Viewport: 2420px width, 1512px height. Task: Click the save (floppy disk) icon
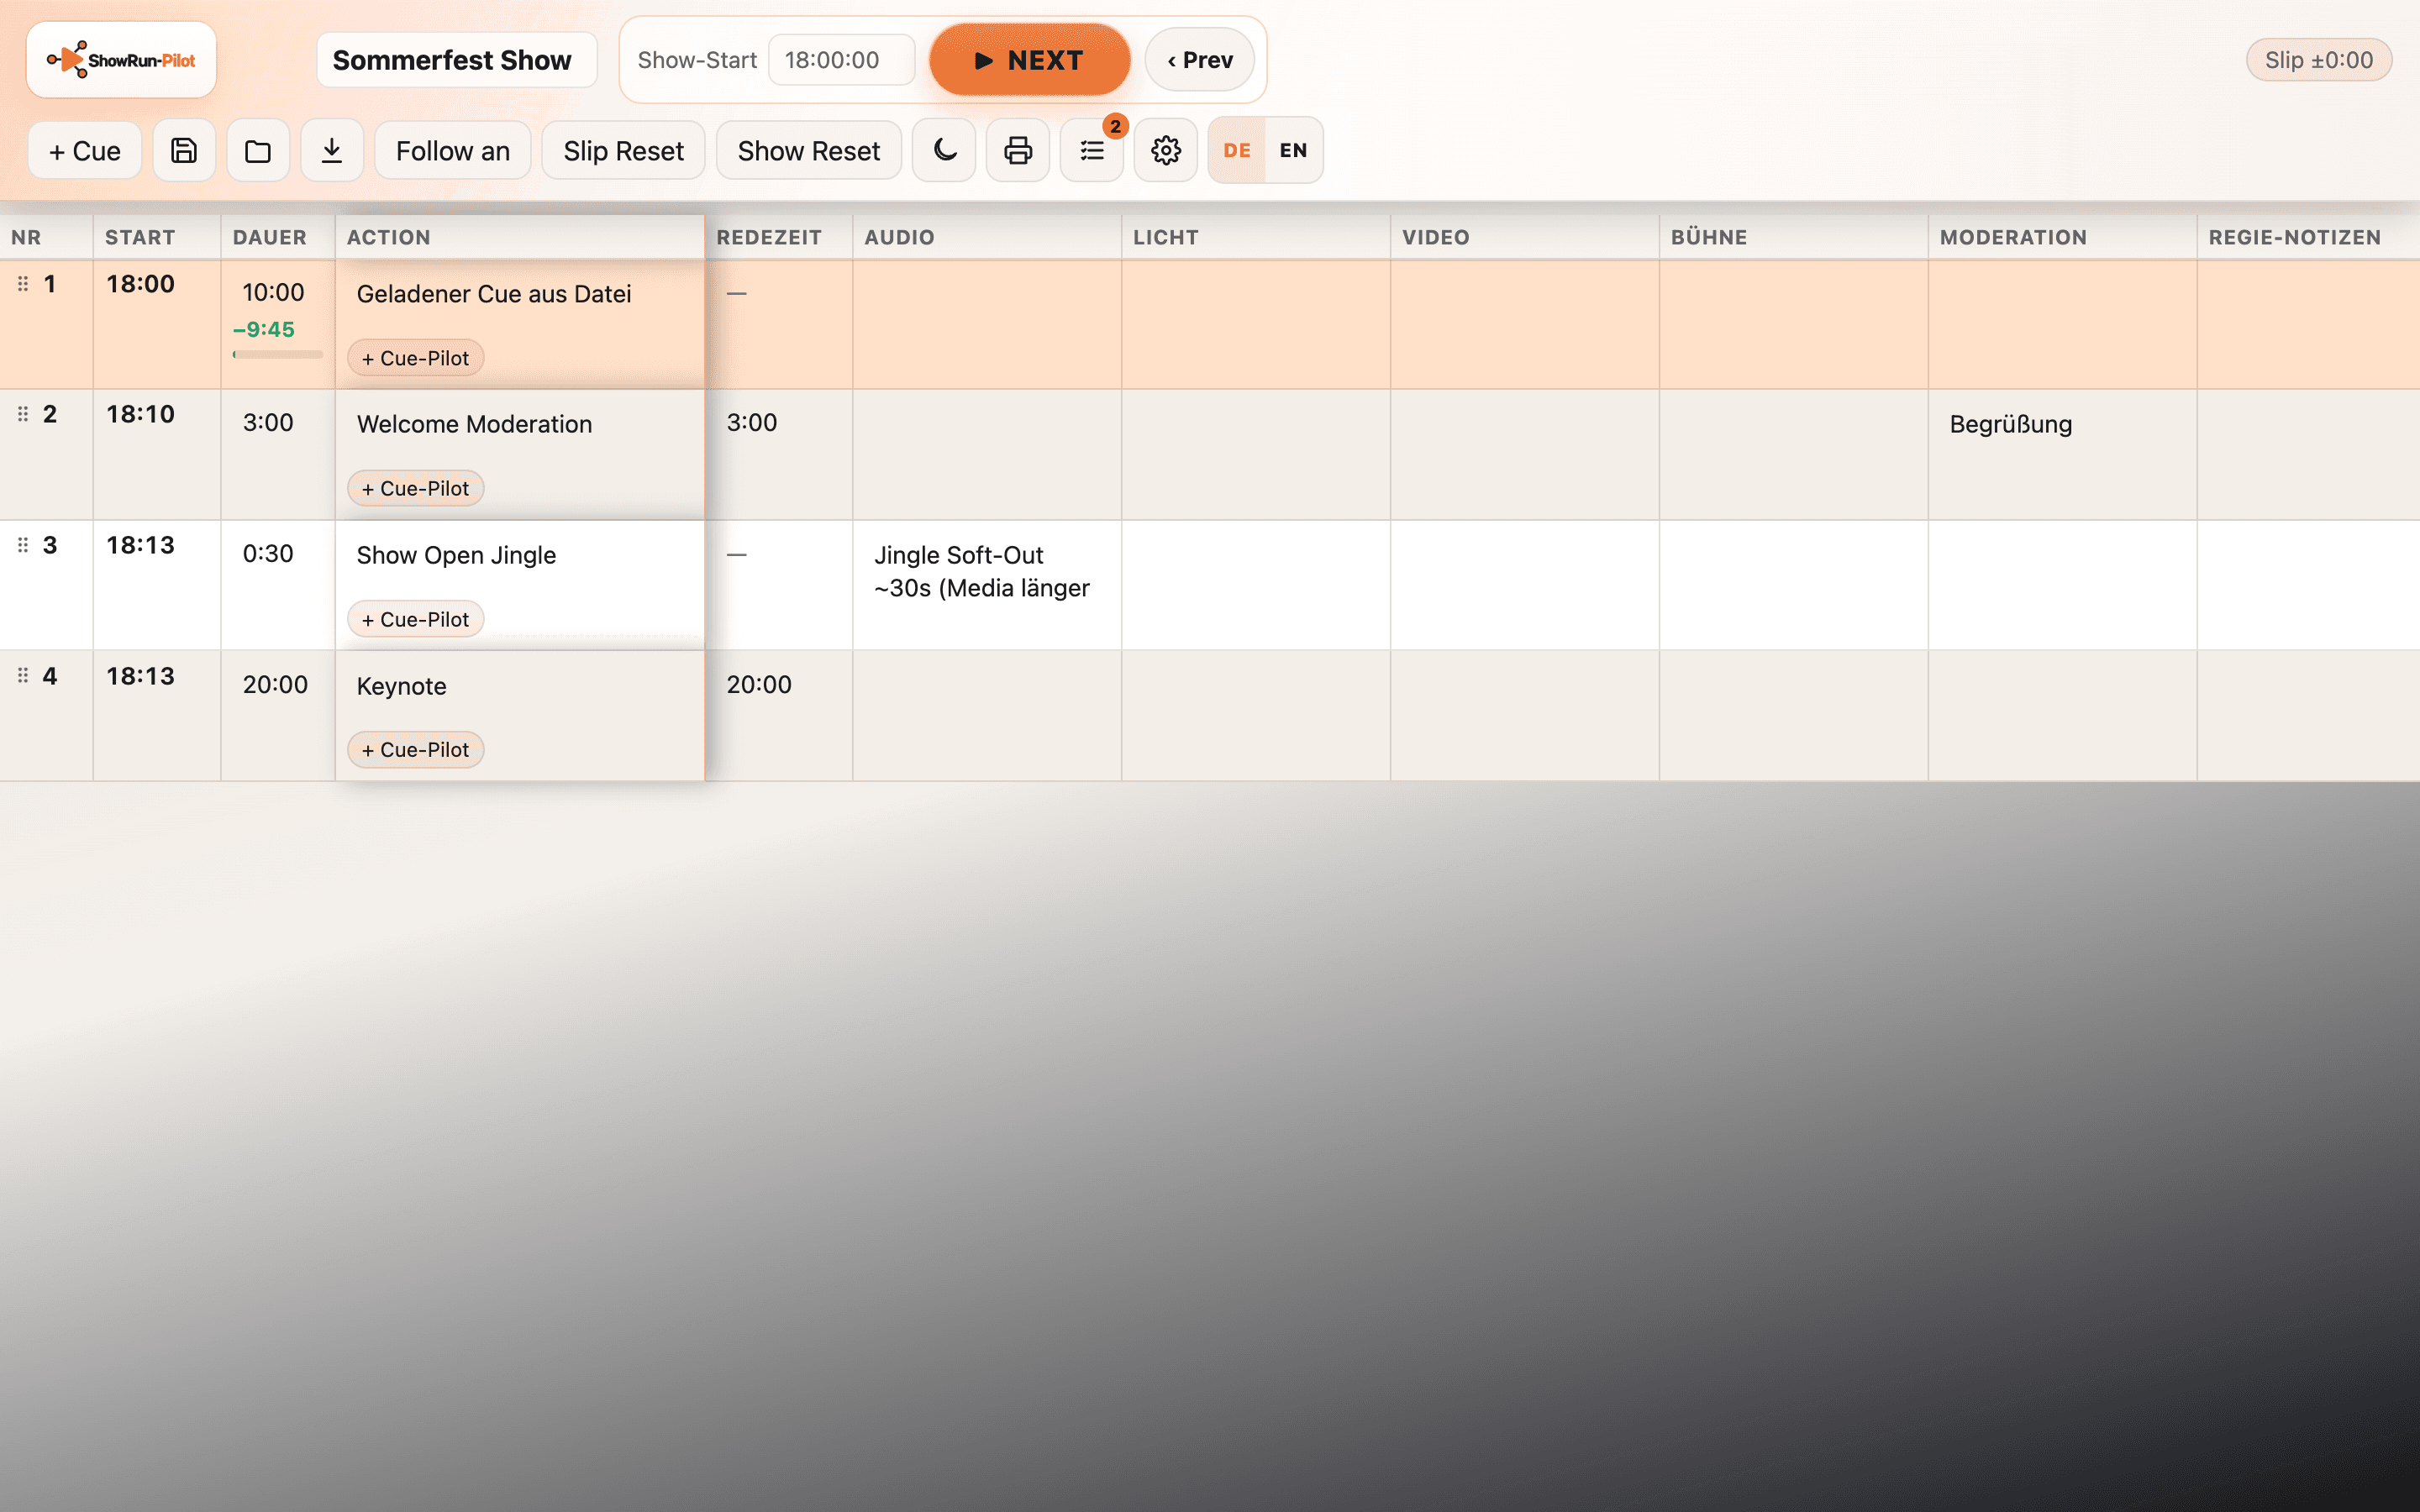pyautogui.click(x=184, y=151)
